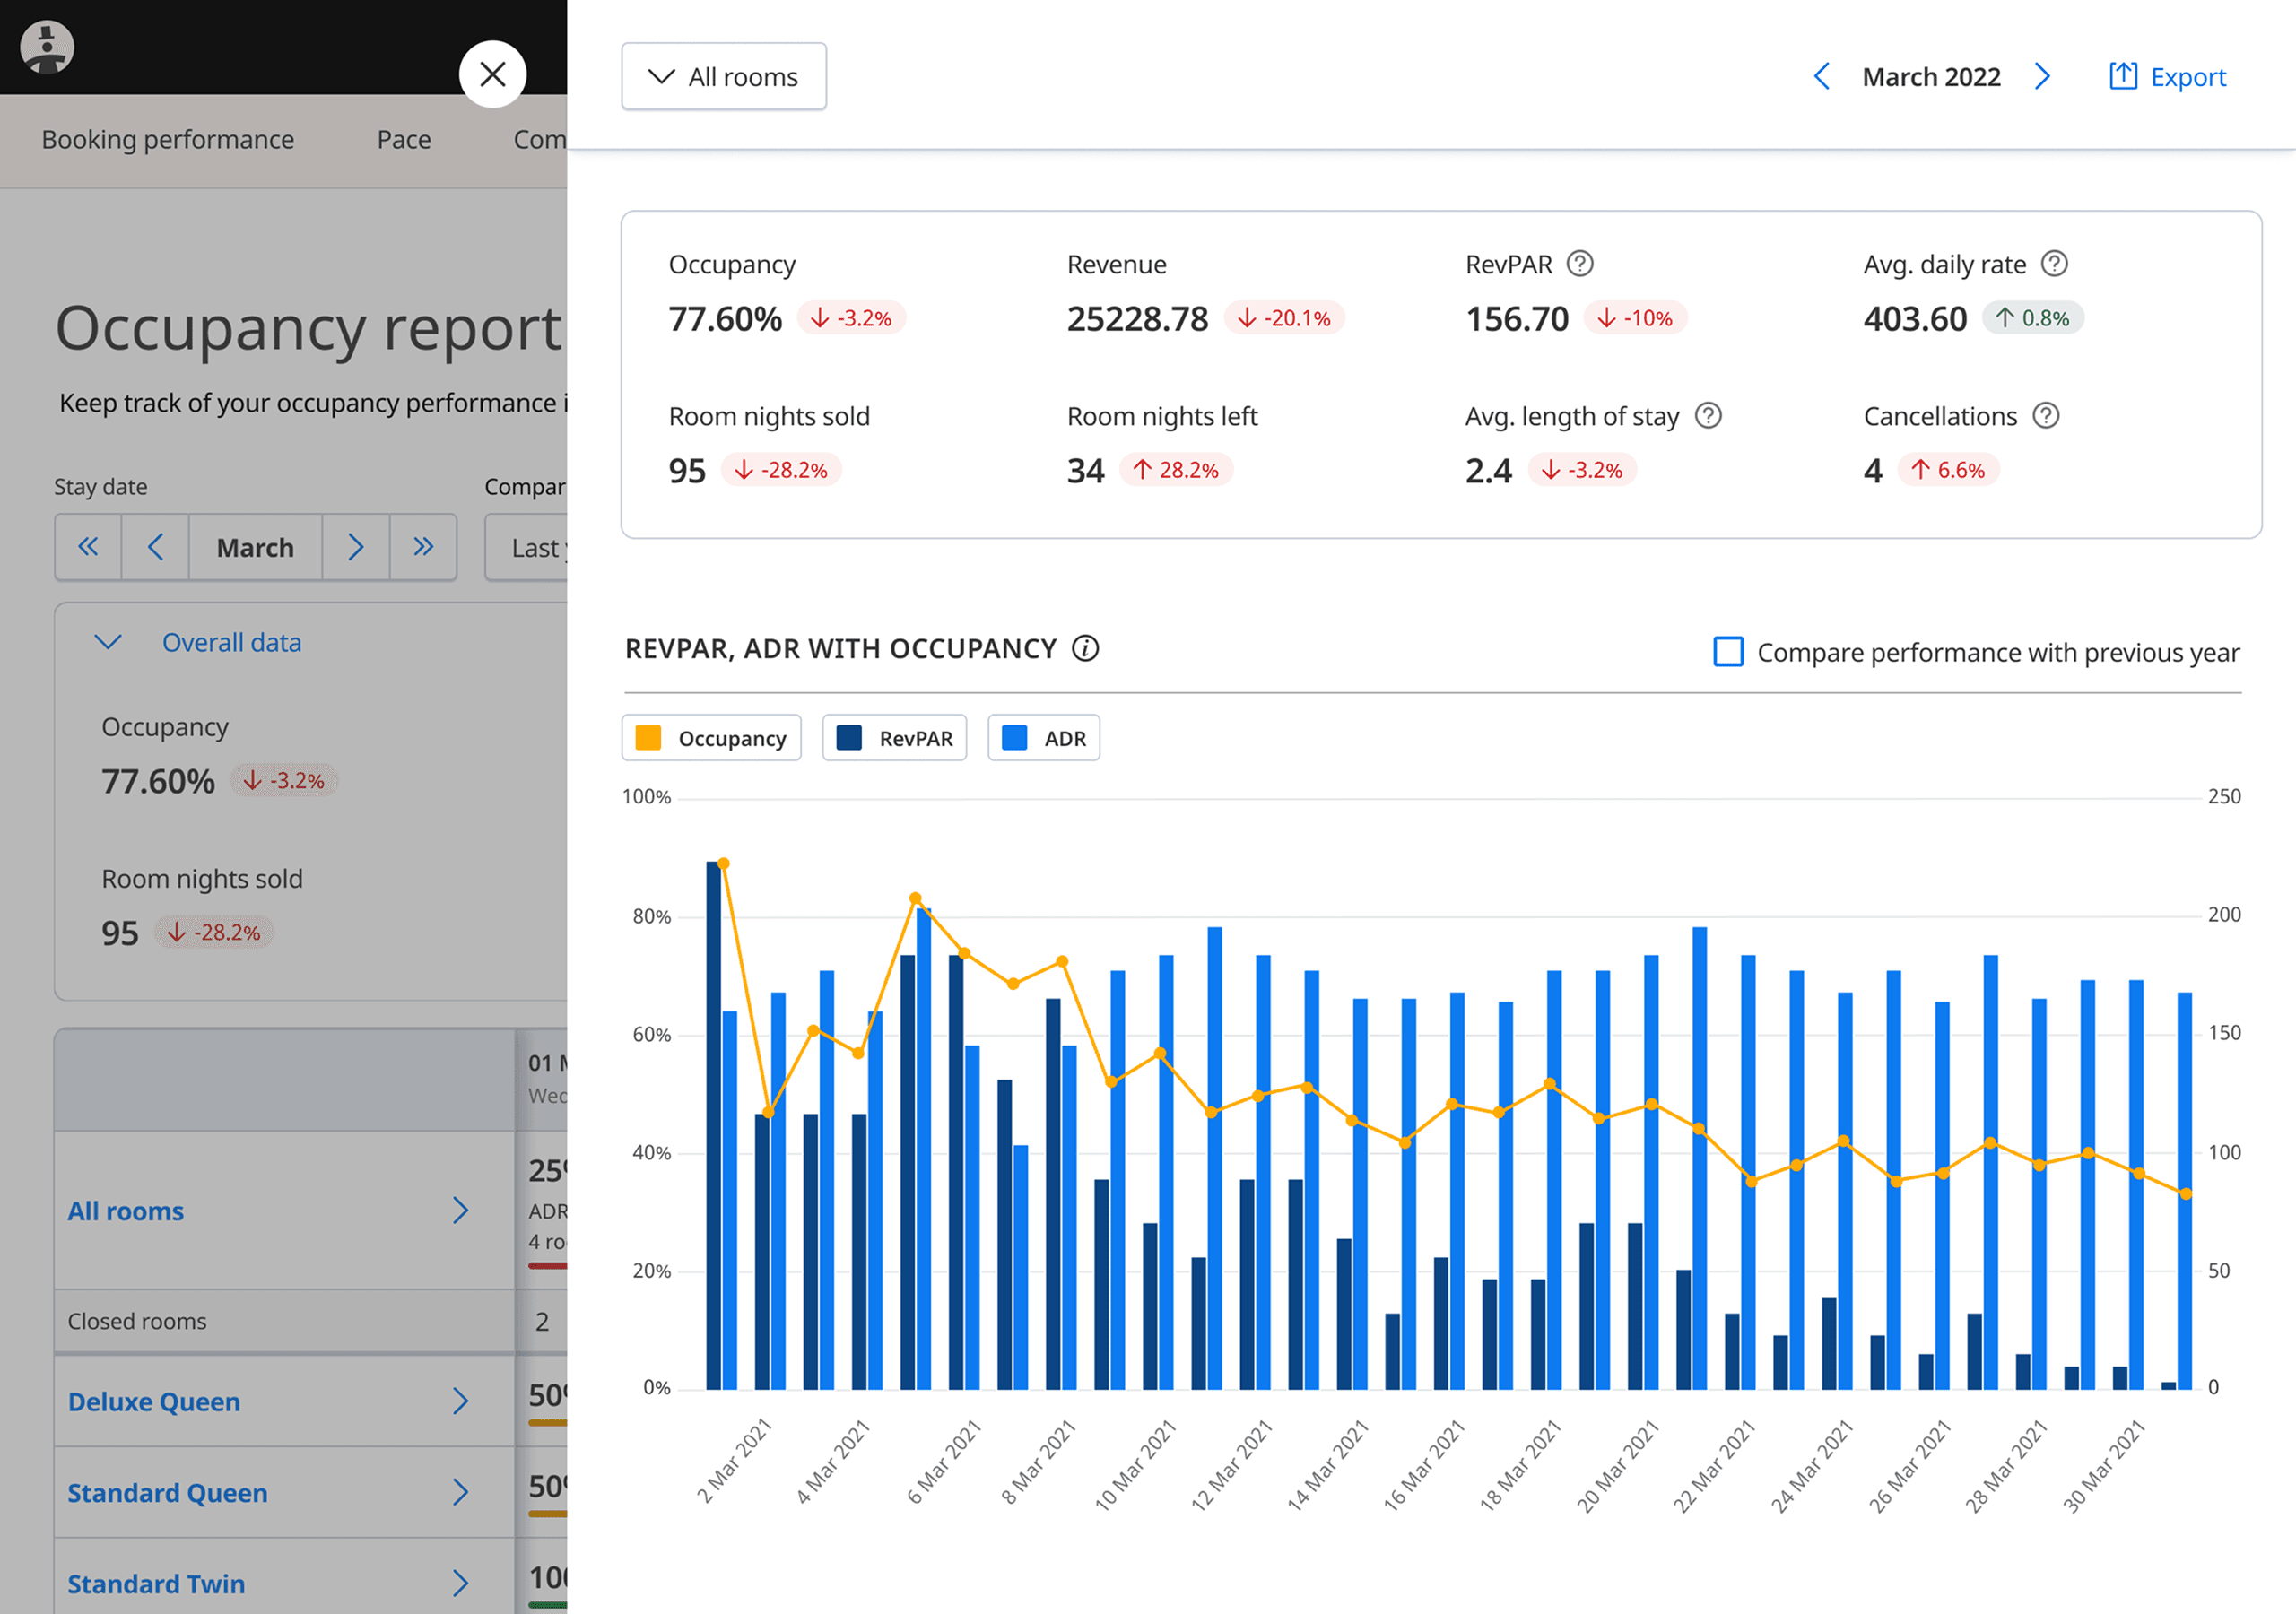
Task: Go to previous month from March 2022
Action: pos(1821,77)
